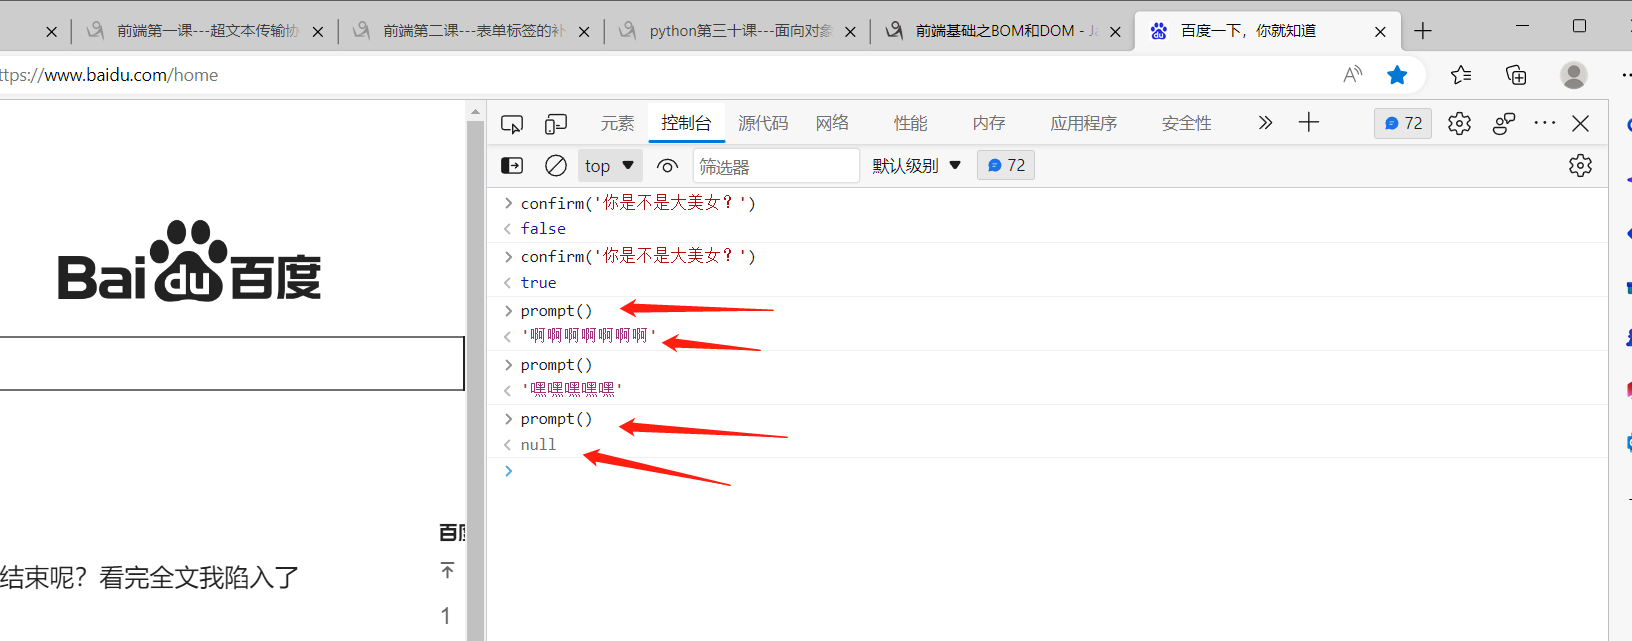The image size is (1632, 641).
Task: Switch to 前端第二课---表单标签的补 tab
Action: click(471, 31)
